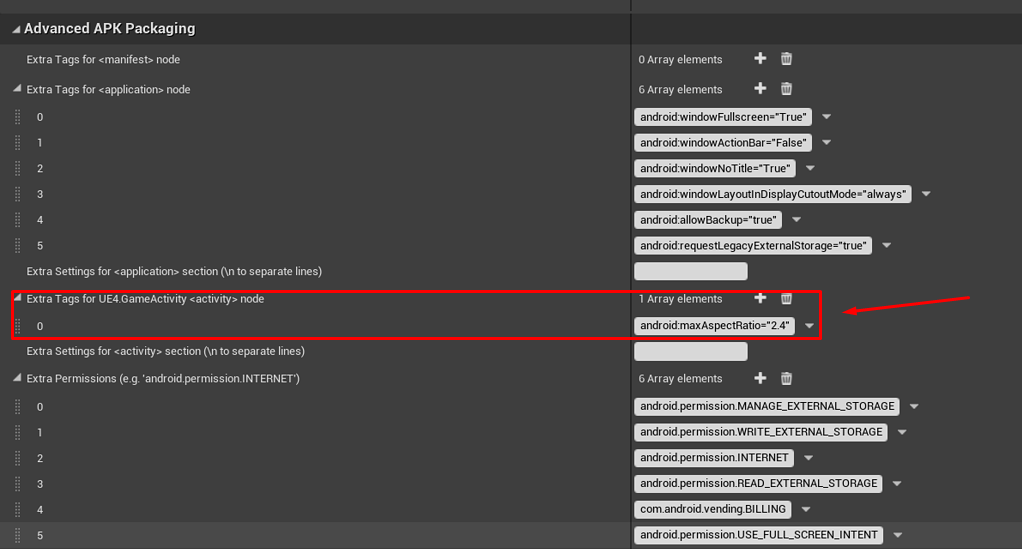1022x549 pixels.
Task: Add a new Extra Permissions element
Action: coord(760,378)
